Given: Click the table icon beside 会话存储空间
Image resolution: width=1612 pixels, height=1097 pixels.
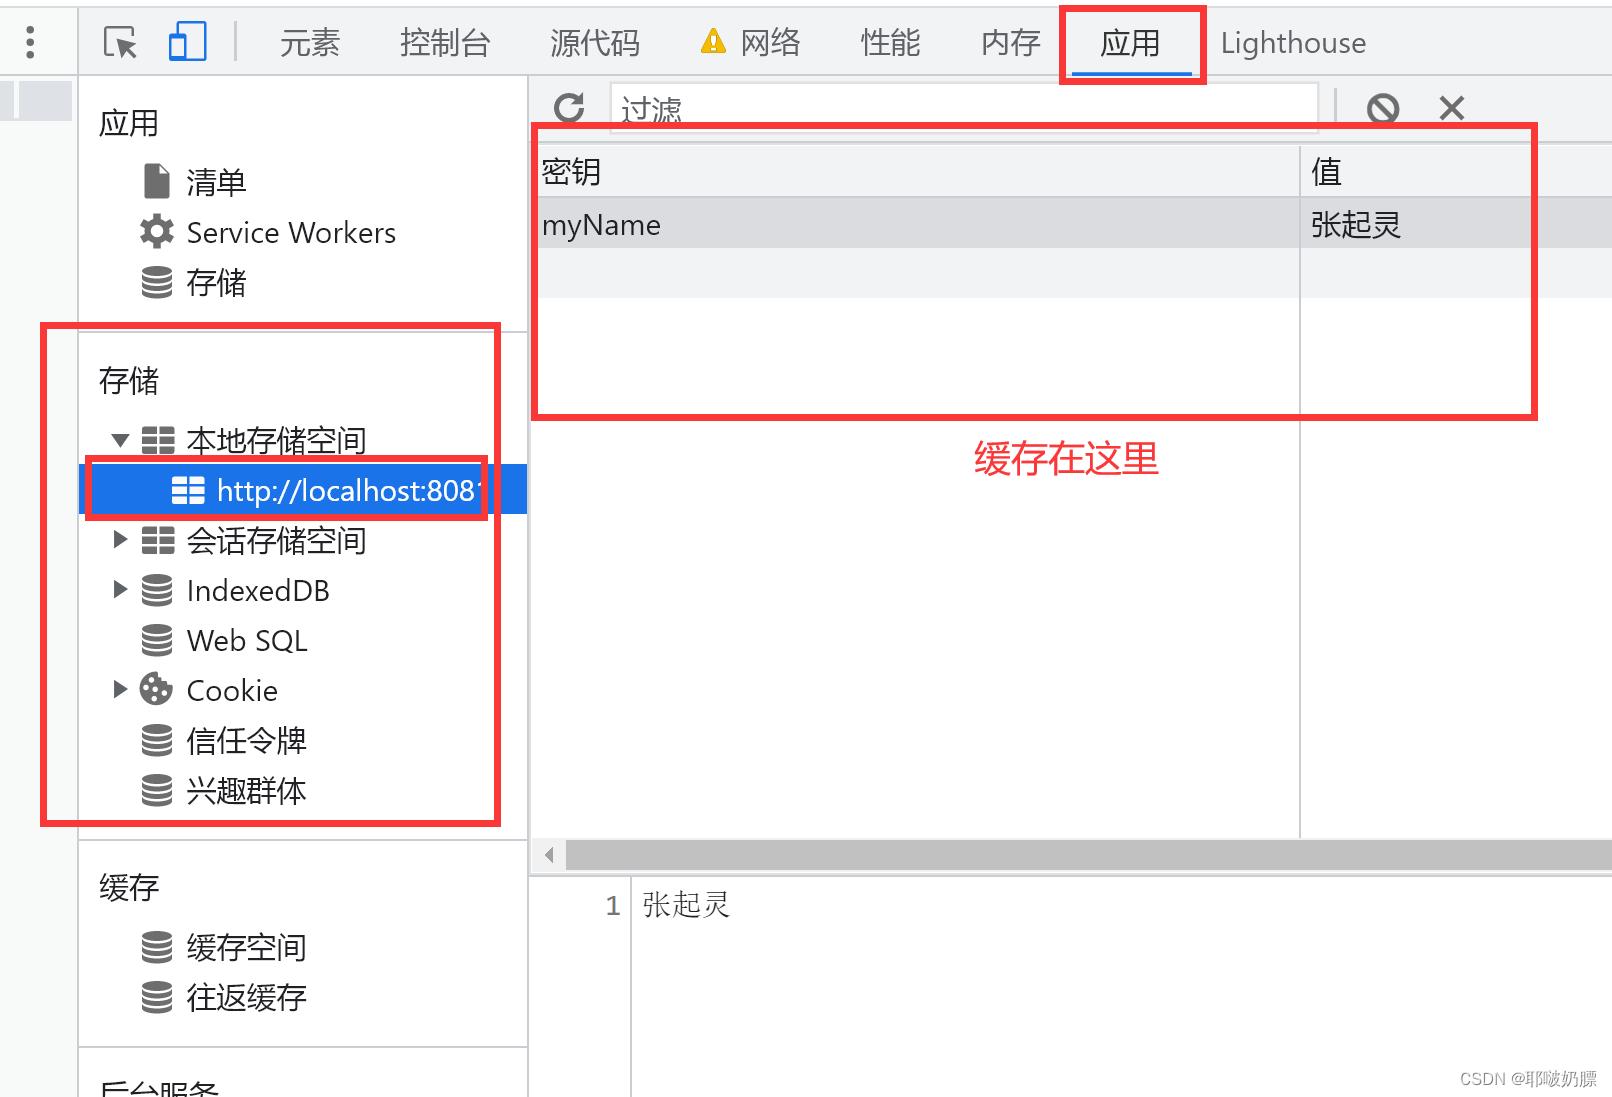Looking at the screenshot, I should pyautogui.click(x=158, y=540).
